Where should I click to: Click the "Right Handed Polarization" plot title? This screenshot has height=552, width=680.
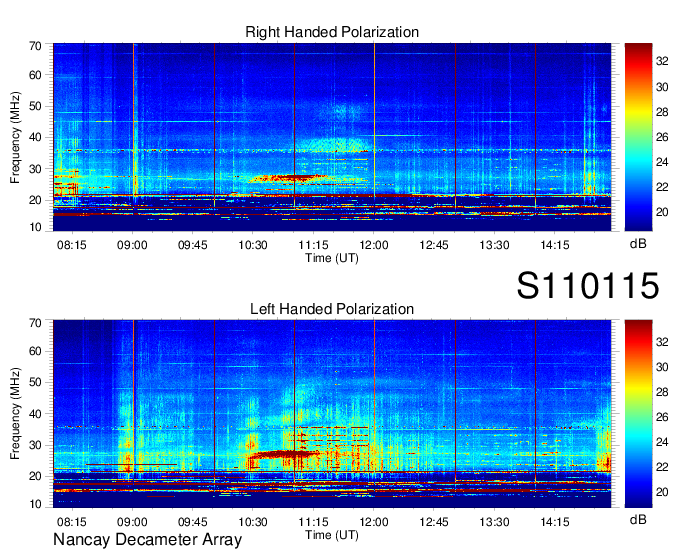[x=332, y=32]
